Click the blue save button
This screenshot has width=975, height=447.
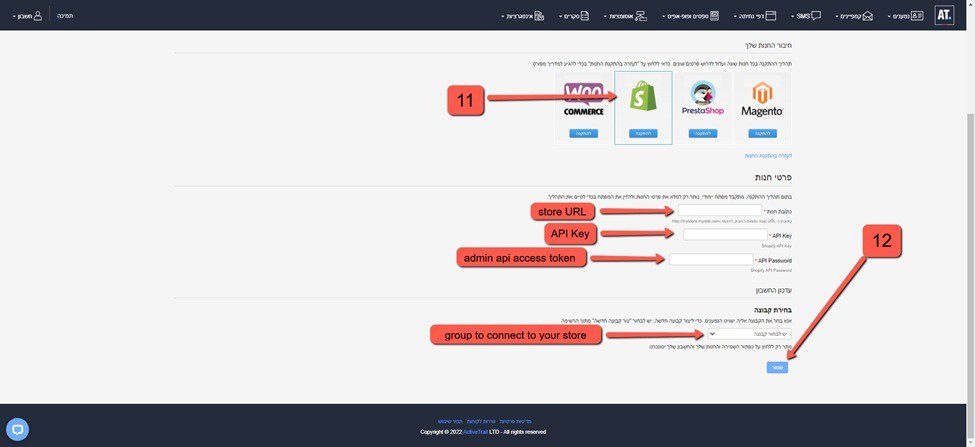click(x=777, y=367)
